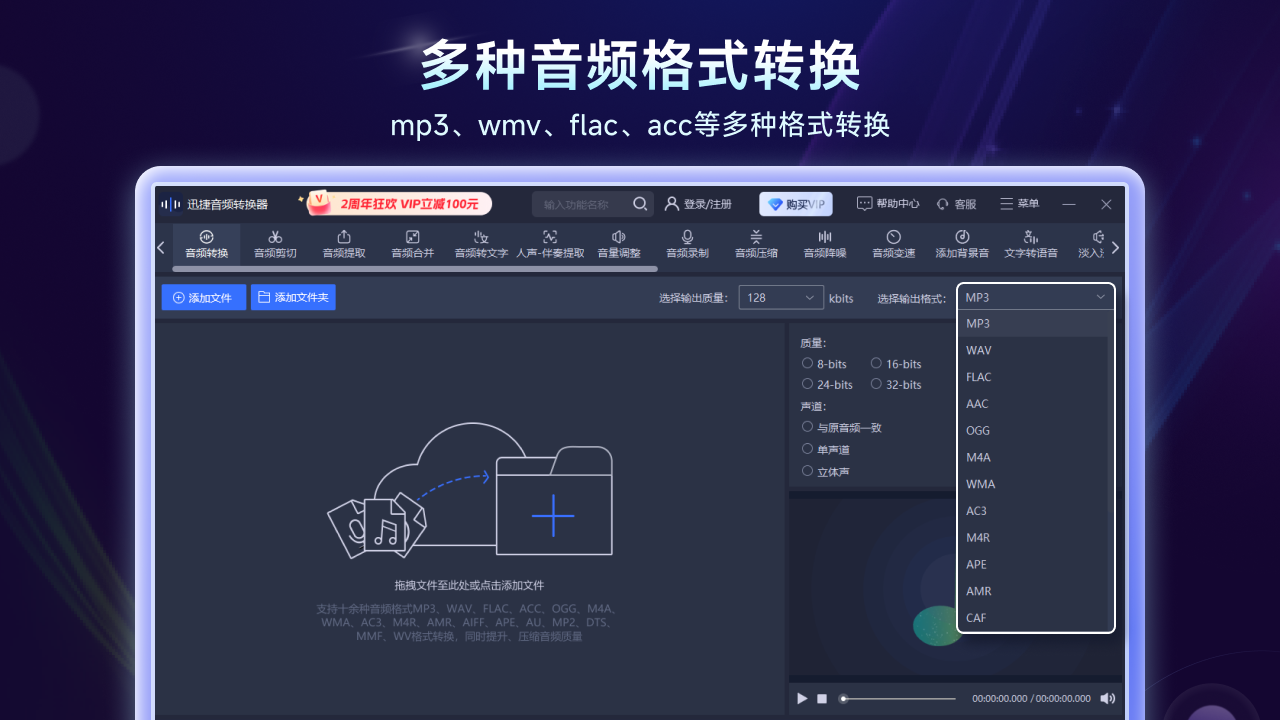Screen dimensions: 1280x720
Task: Open the 音频合并 audio merge tool
Action: (x=412, y=244)
